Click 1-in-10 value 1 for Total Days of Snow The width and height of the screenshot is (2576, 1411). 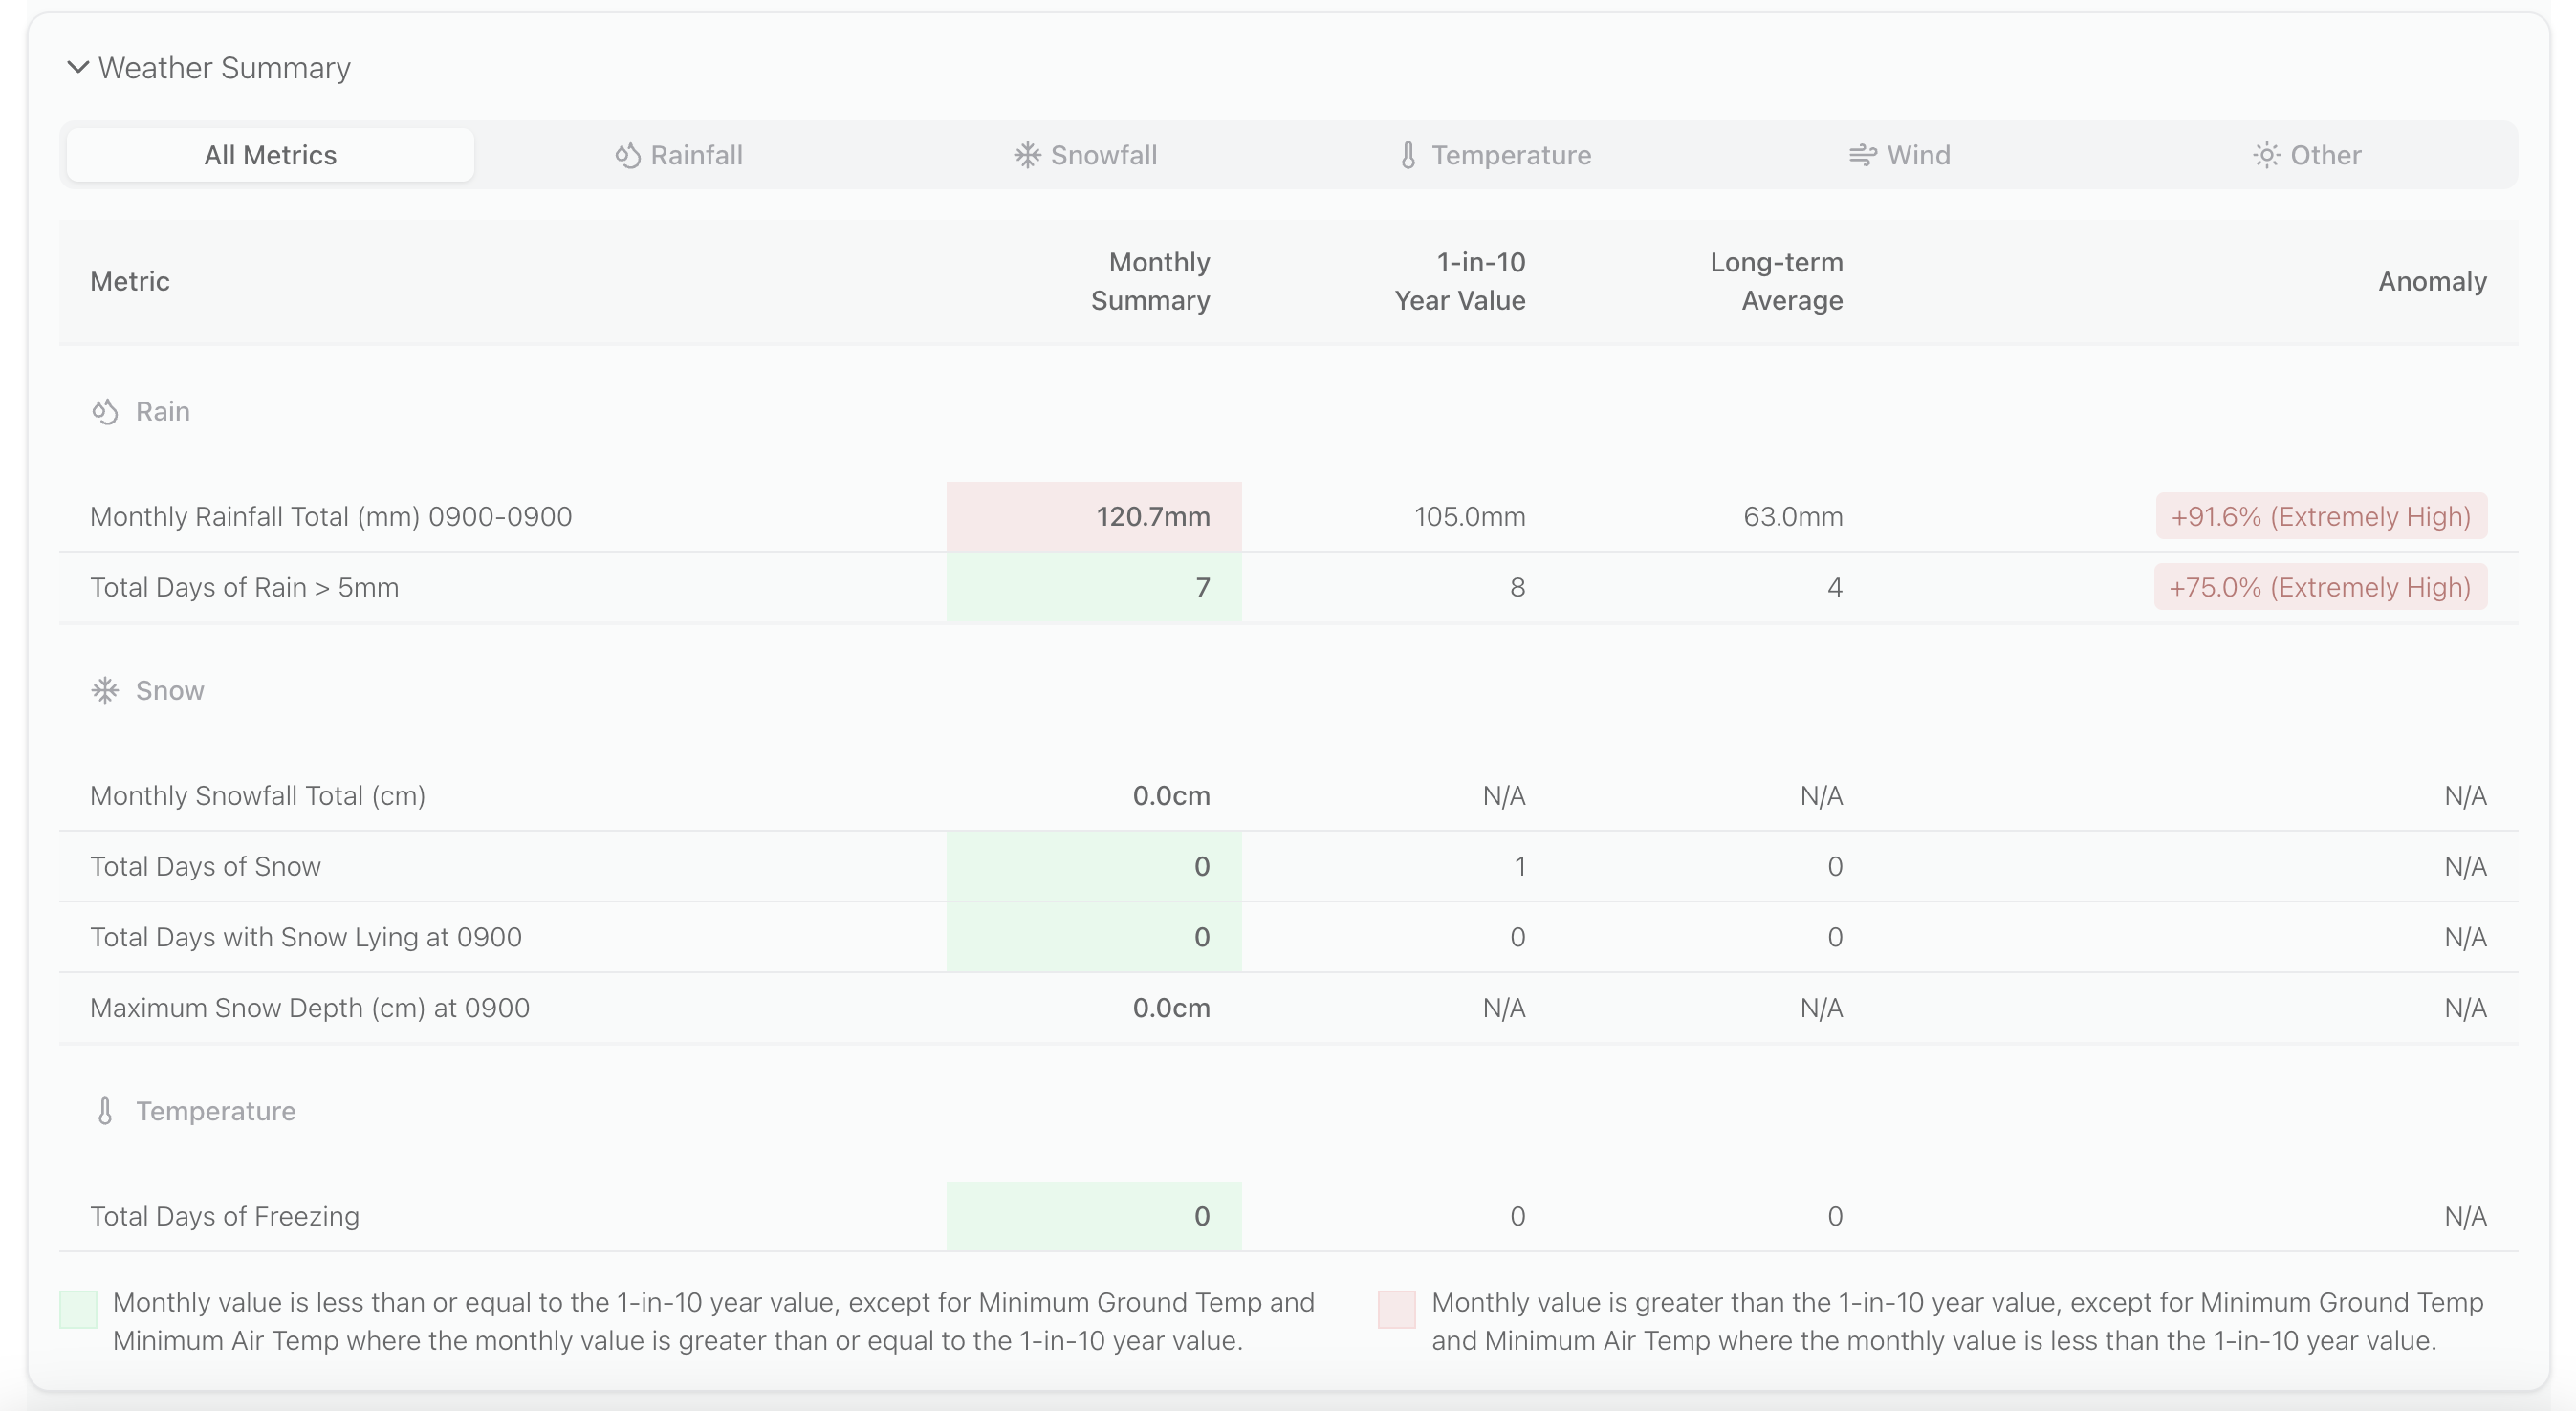[x=1519, y=867]
